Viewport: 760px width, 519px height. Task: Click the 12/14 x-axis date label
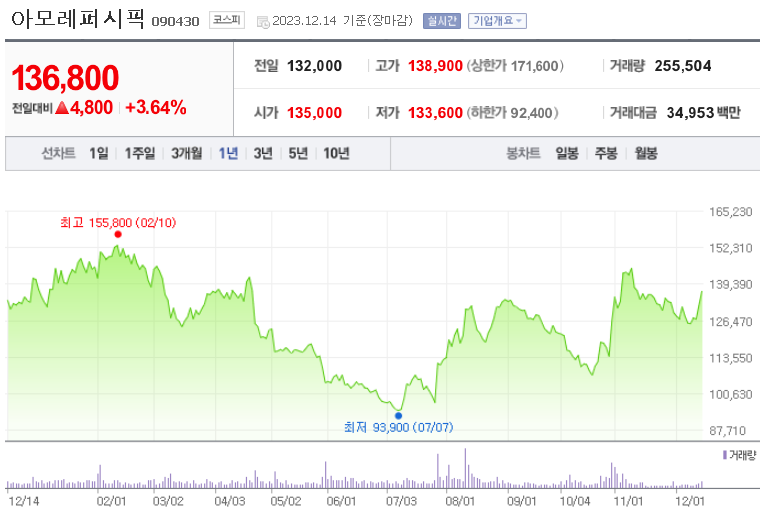click(24, 501)
